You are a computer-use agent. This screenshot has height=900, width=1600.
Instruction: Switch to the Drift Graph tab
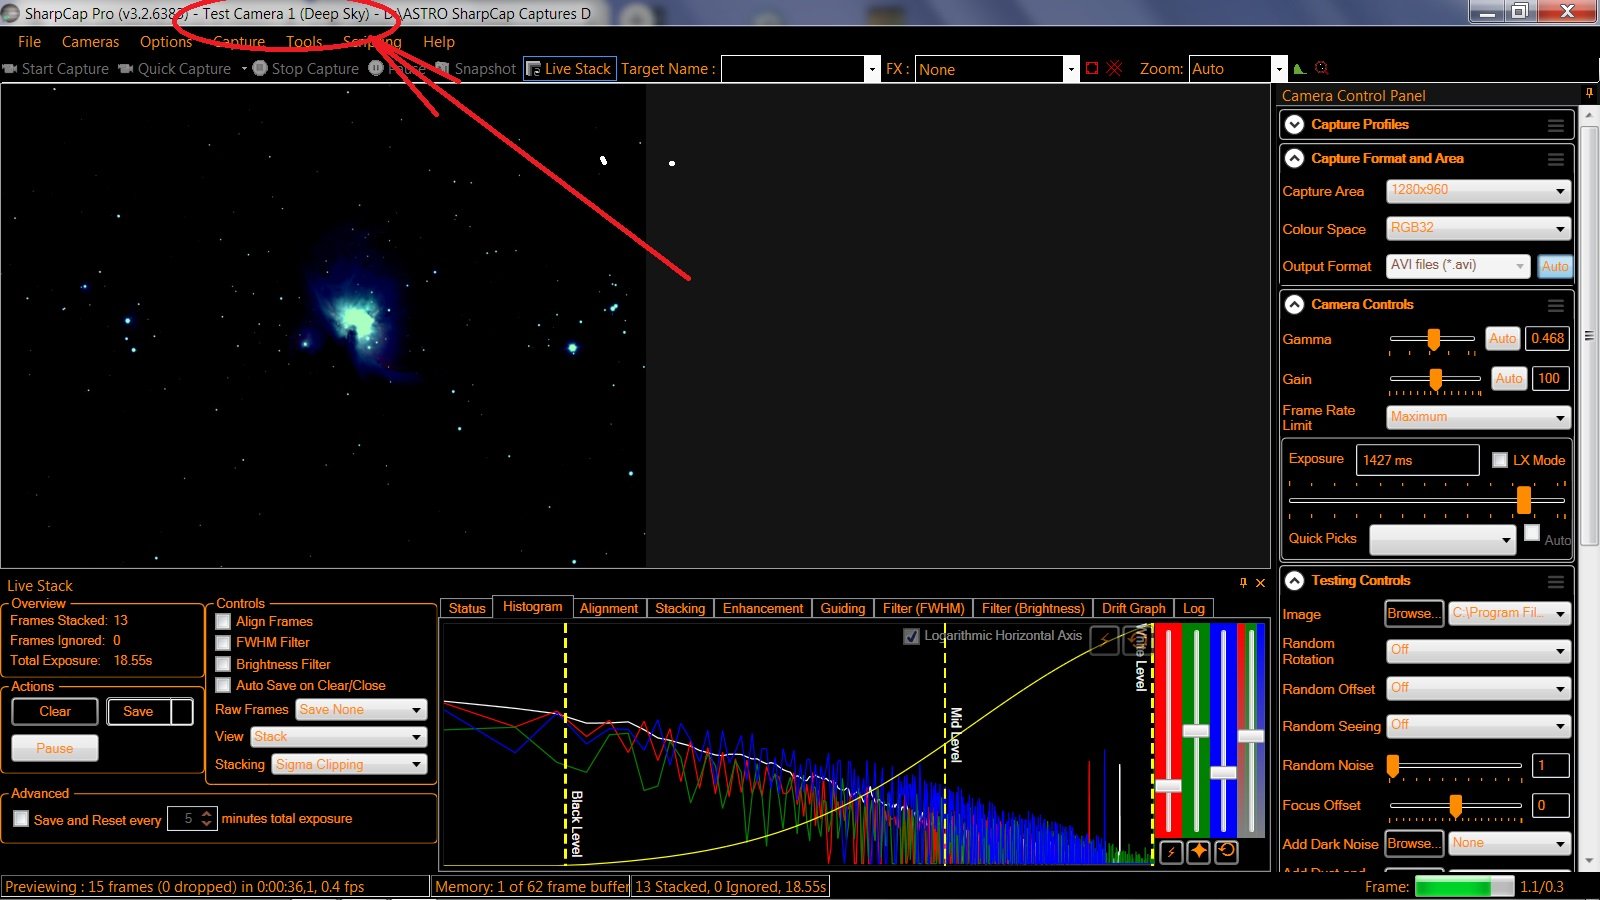coord(1133,608)
